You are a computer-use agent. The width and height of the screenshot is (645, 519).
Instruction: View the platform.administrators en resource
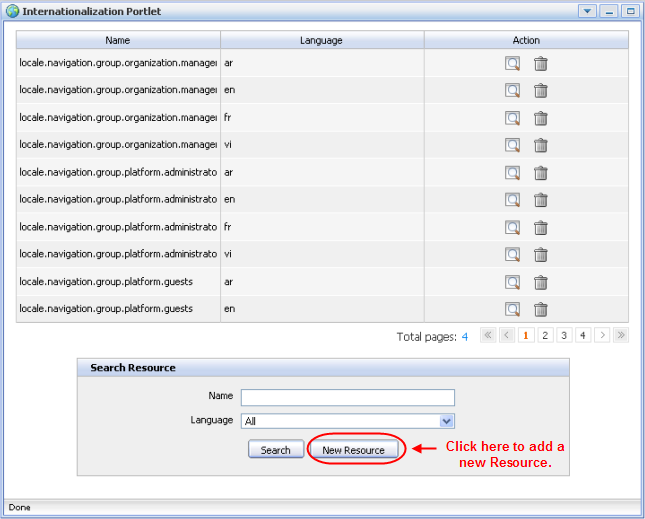tap(512, 200)
